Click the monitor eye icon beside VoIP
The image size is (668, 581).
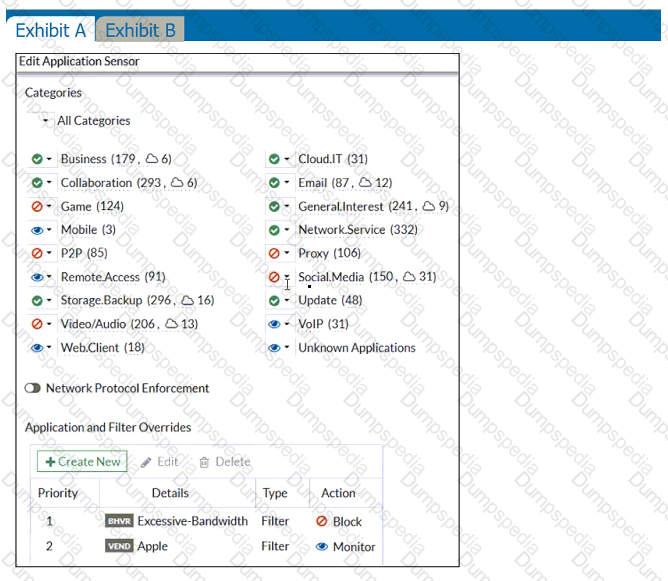coord(274,324)
